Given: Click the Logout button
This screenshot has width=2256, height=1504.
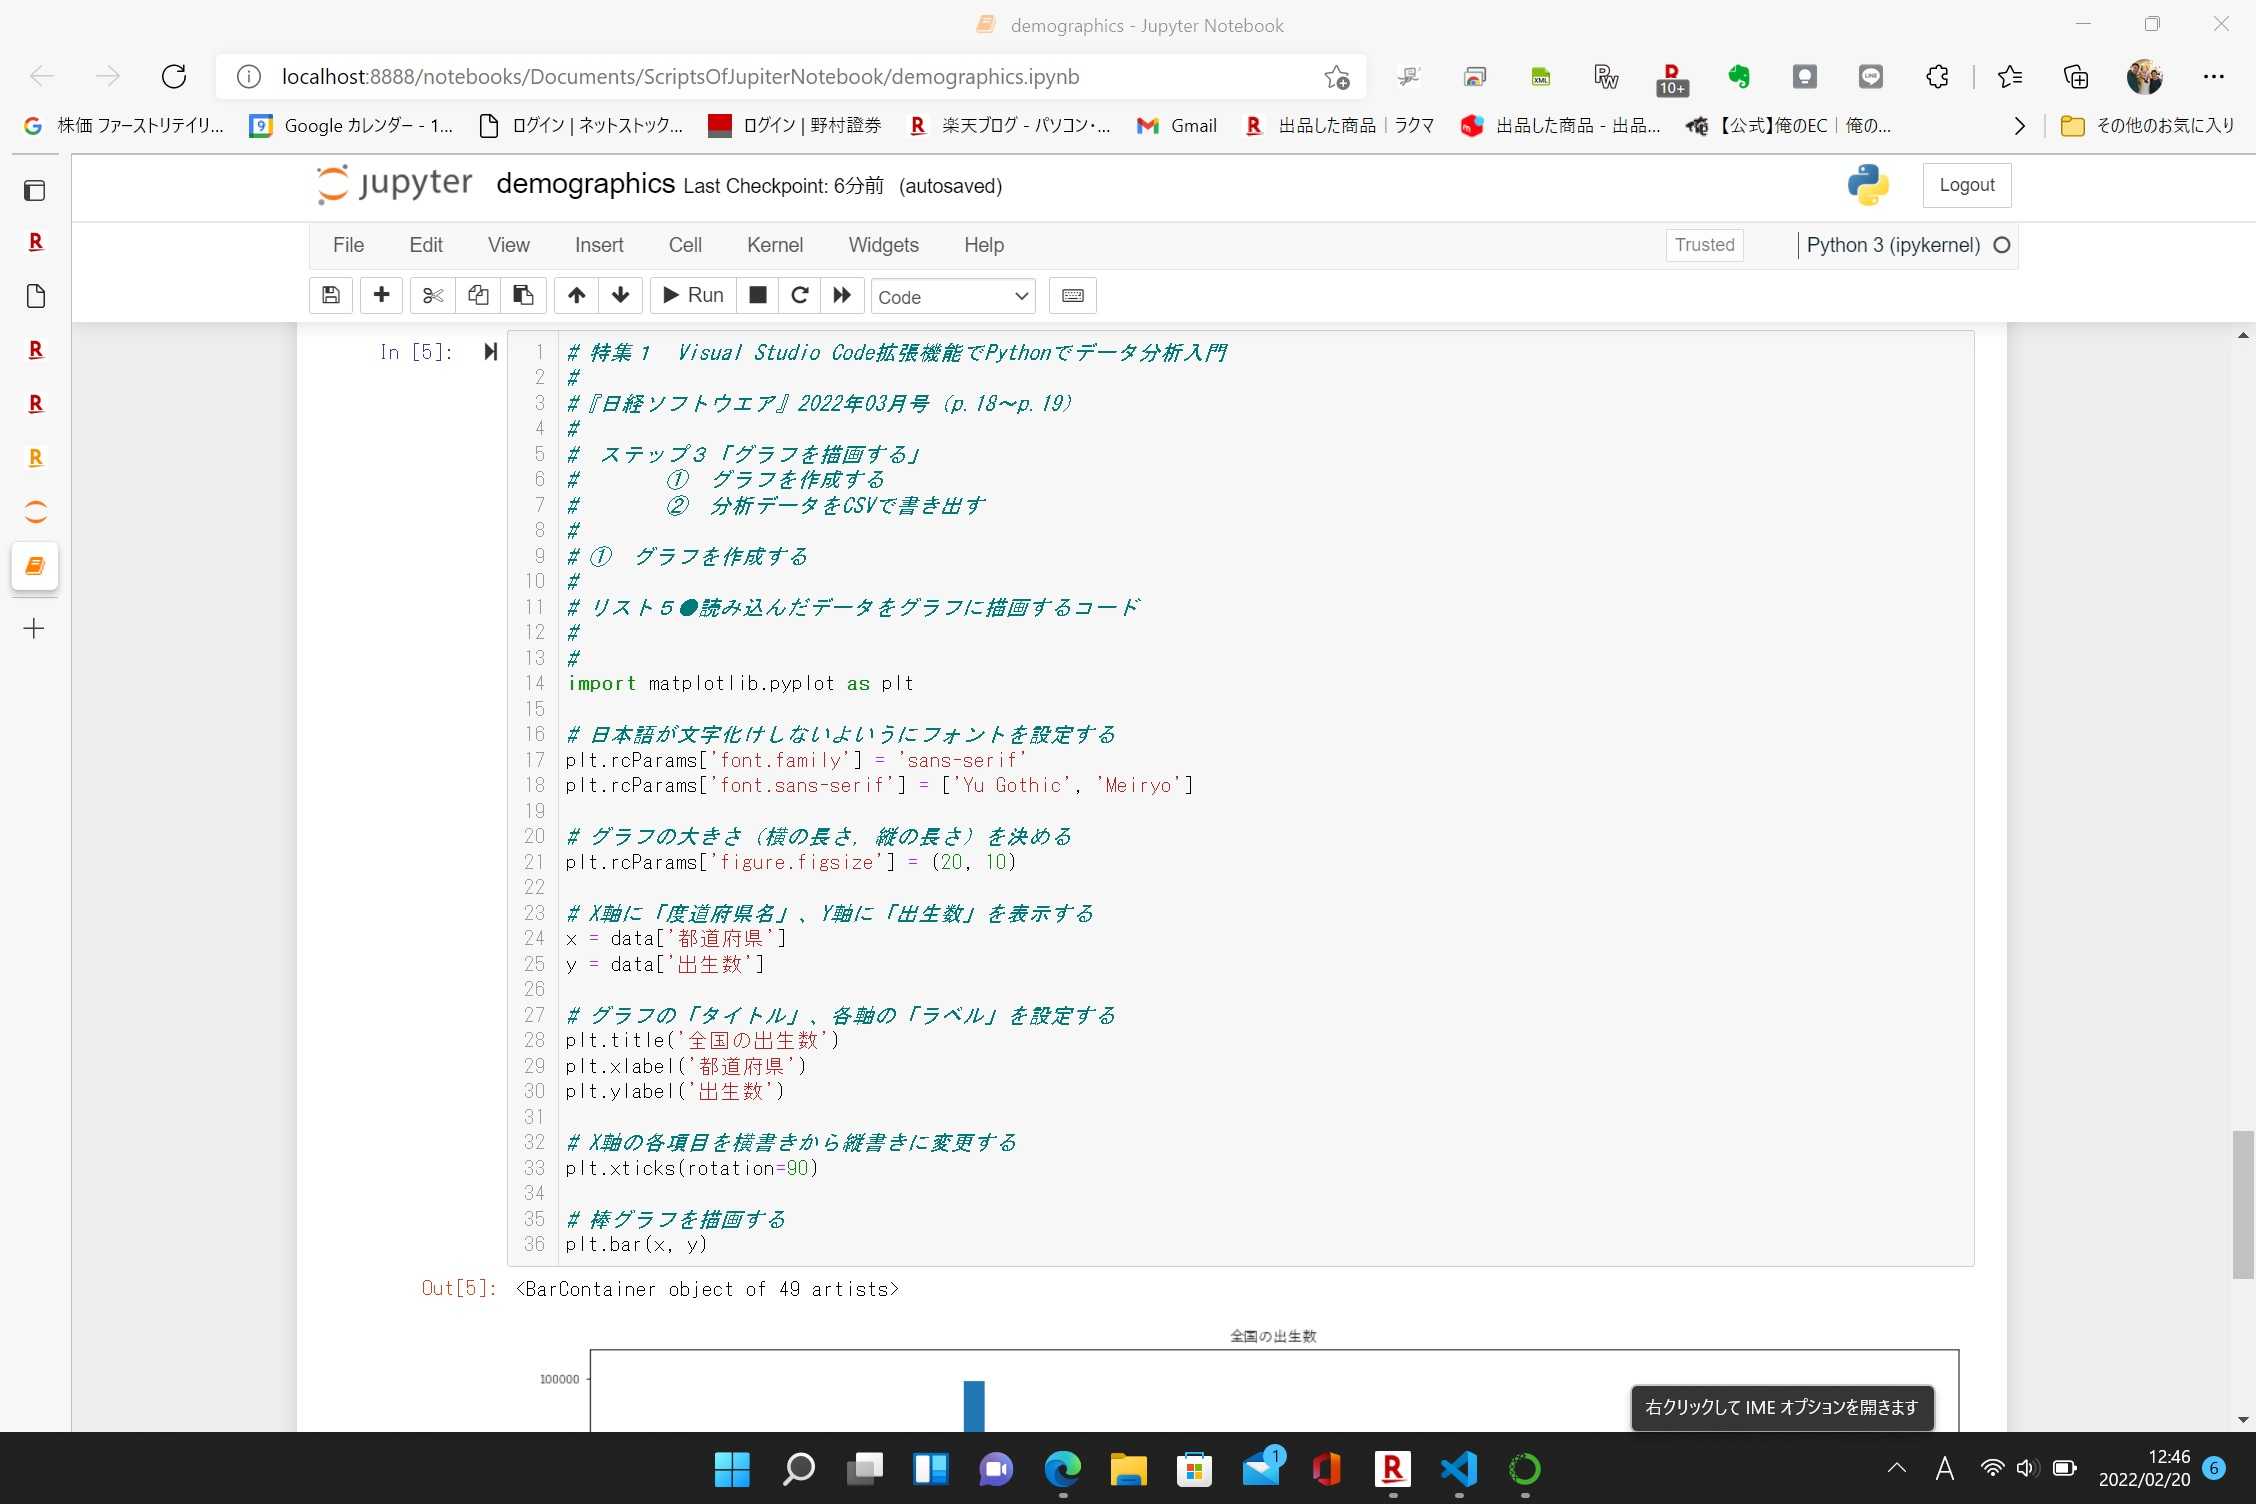Looking at the screenshot, I should 1965,185.
